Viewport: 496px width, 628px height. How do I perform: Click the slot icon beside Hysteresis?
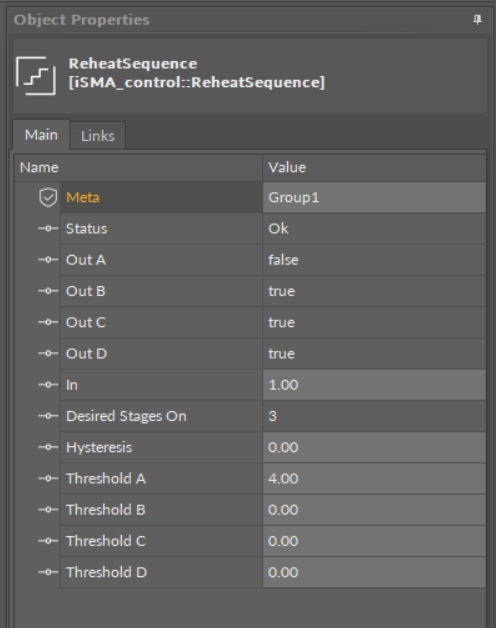pos(48,447)
